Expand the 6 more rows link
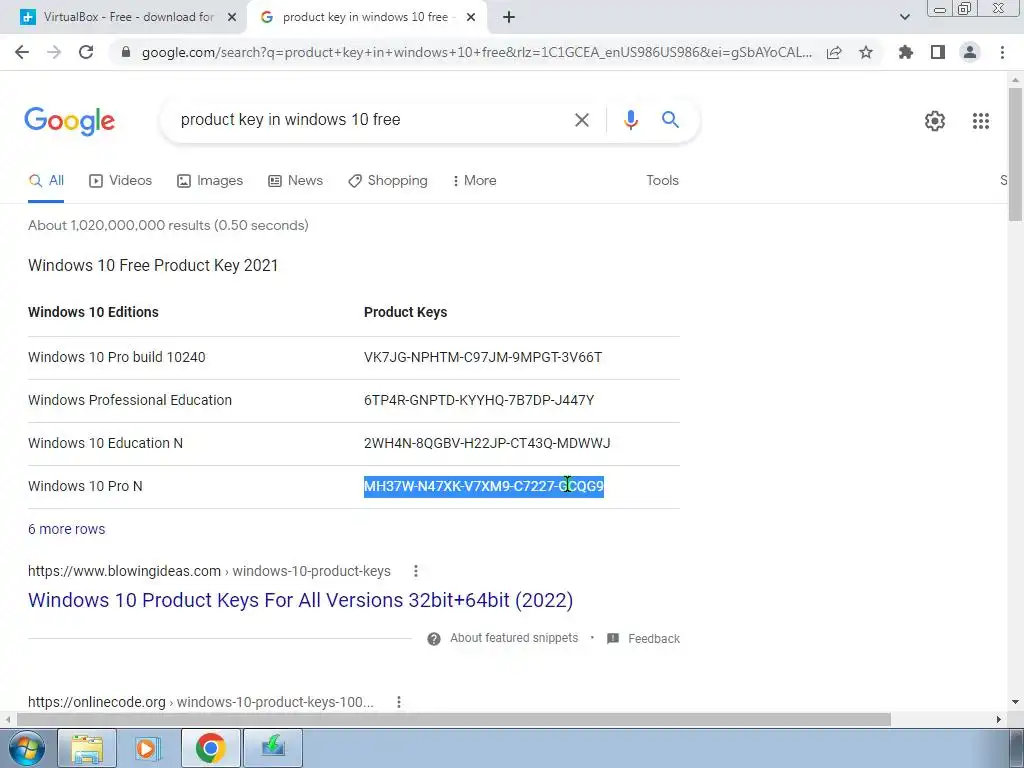 click(67, 530)
